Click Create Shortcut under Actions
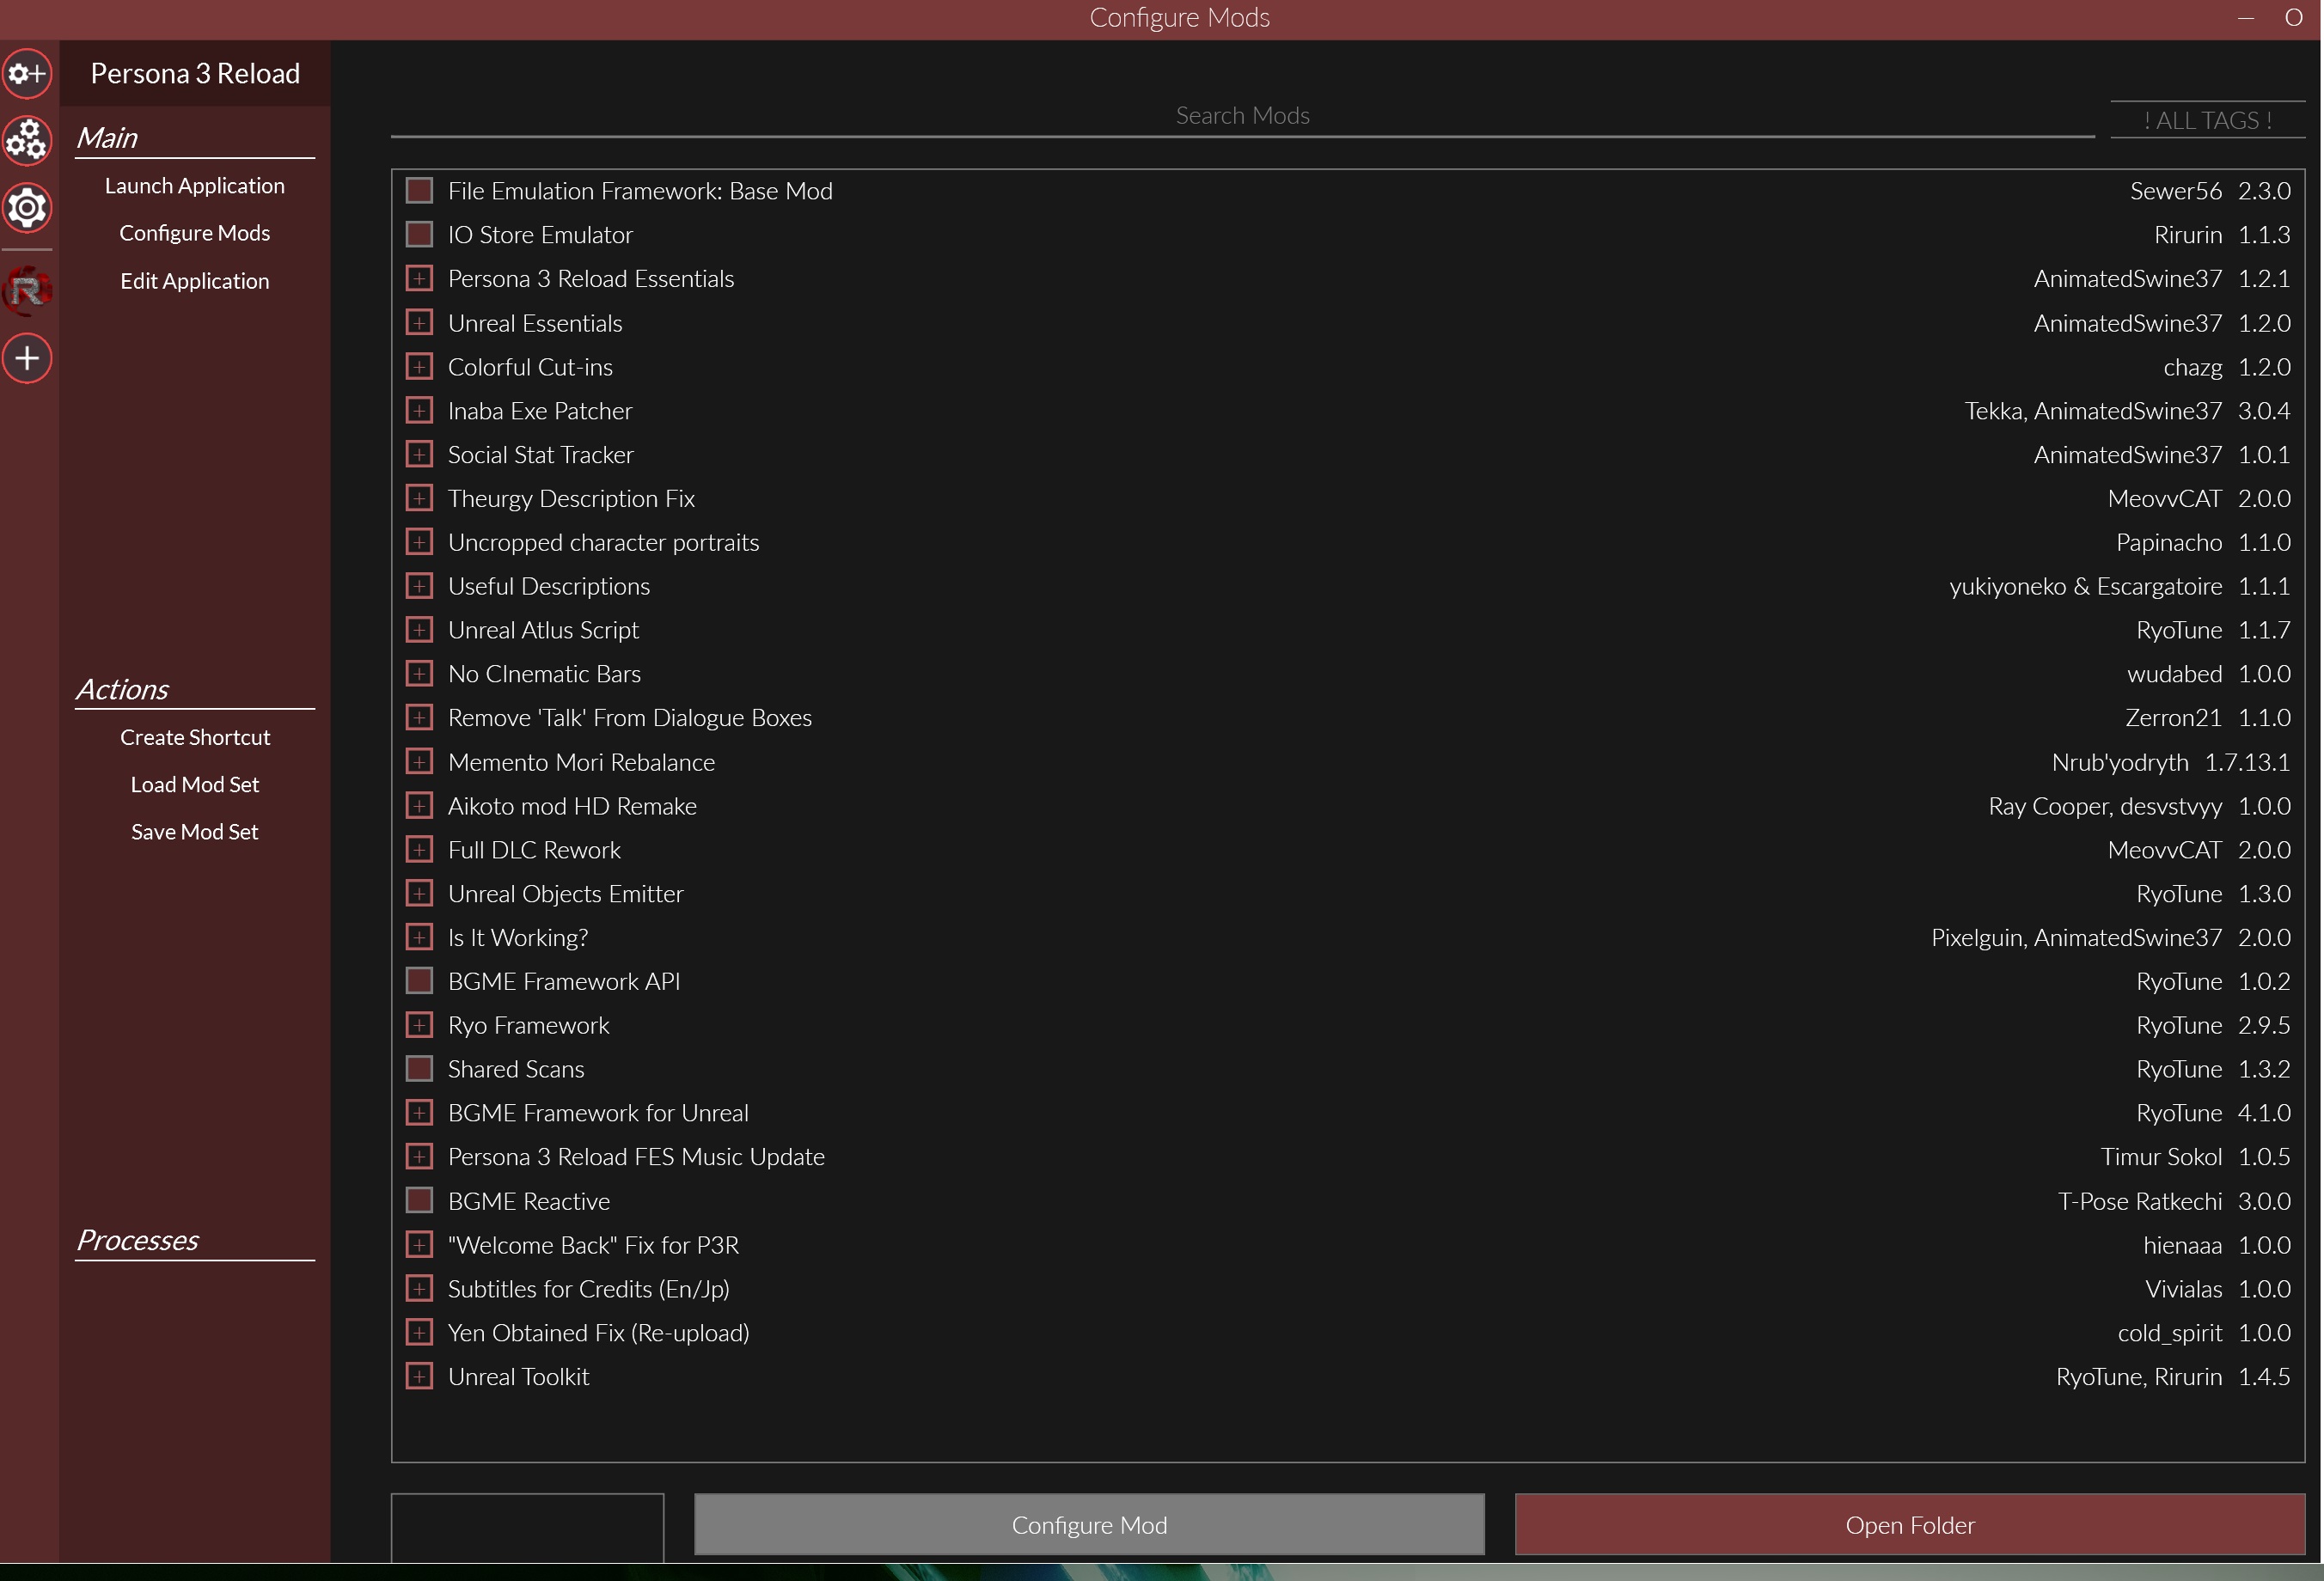This screenshot has height=1581, width=2324. pos(195,737)
